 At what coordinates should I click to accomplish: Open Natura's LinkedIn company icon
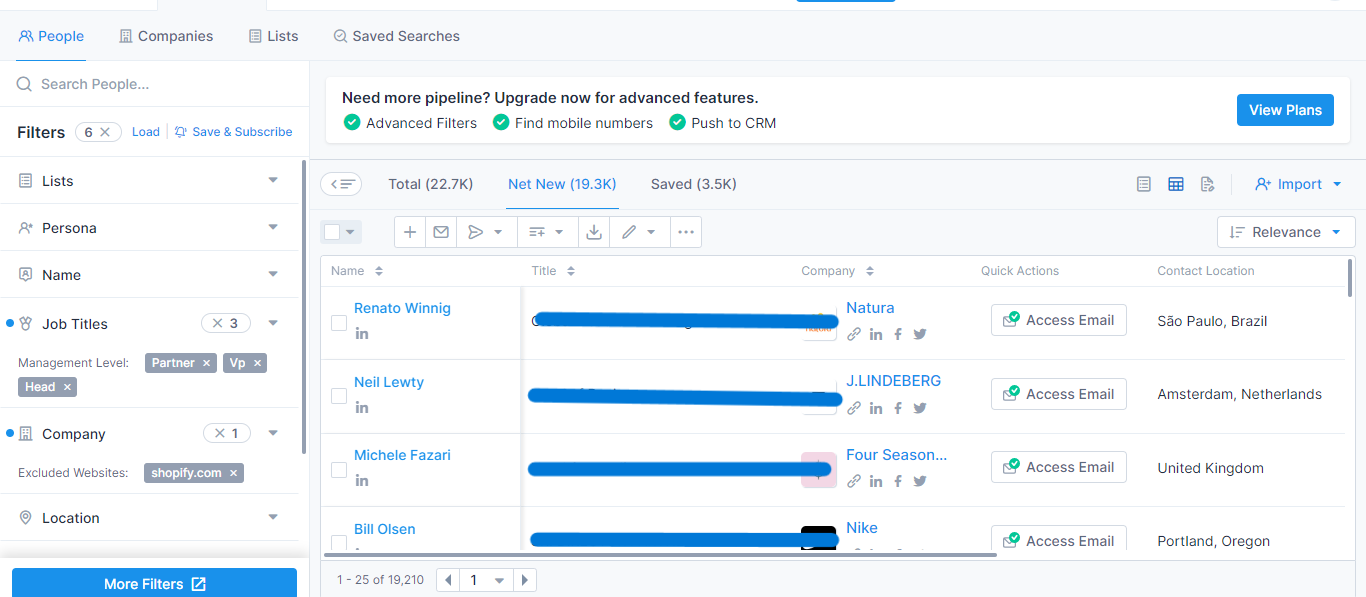(876, 334)
